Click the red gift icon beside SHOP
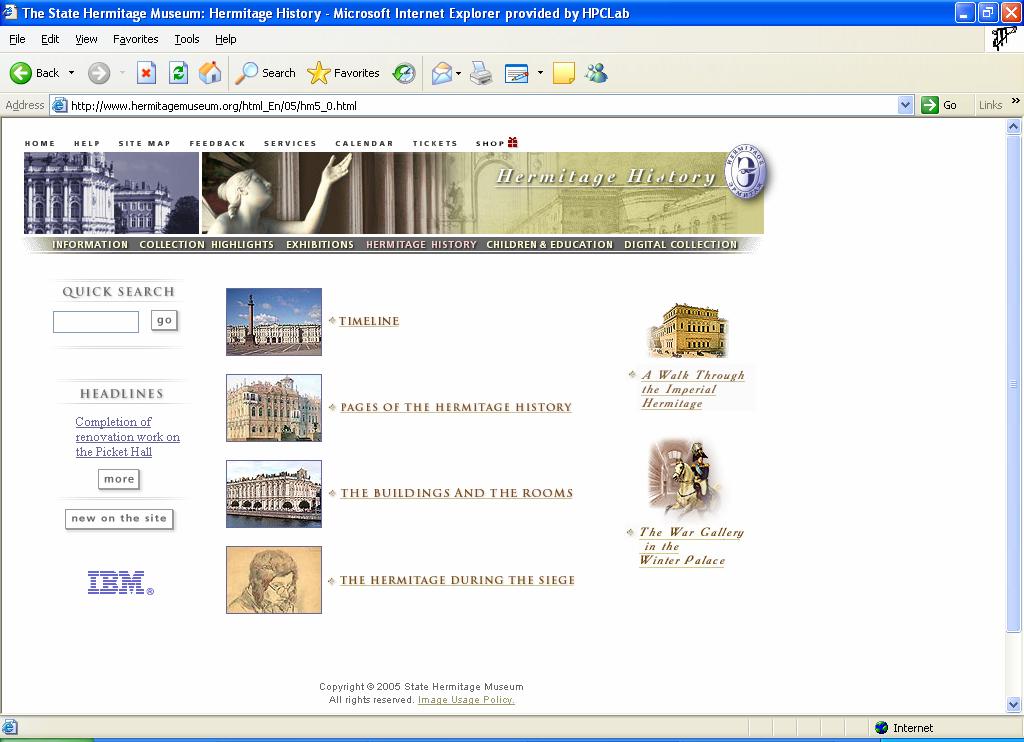Image resolution: width=1024 pixels, height=742 pixels. tap(513, 142)
